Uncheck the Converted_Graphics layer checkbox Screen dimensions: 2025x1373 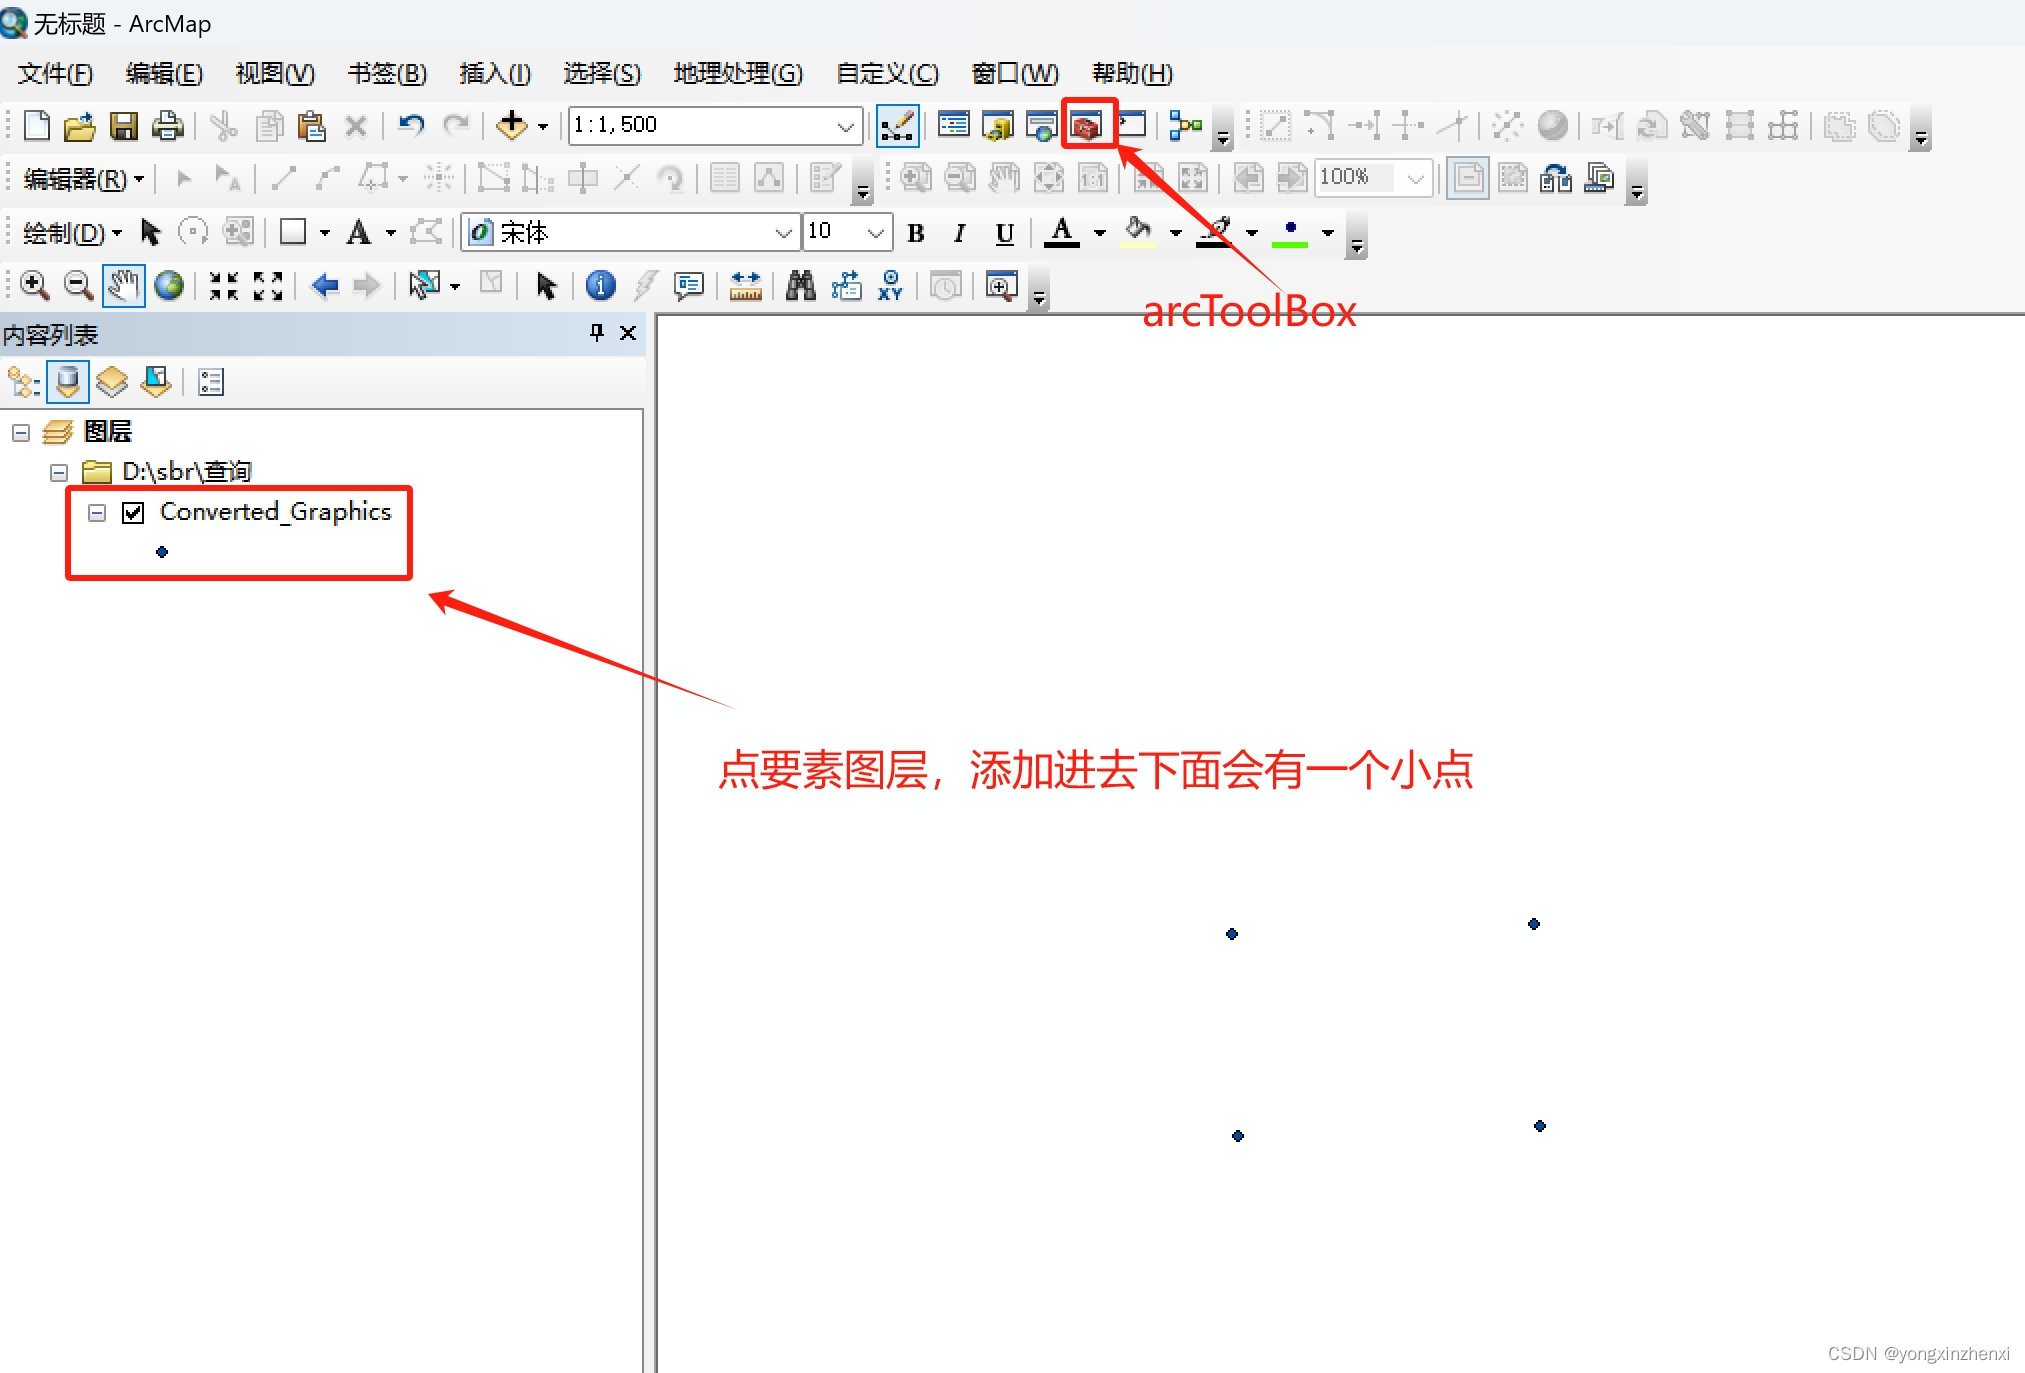[133, 512]
